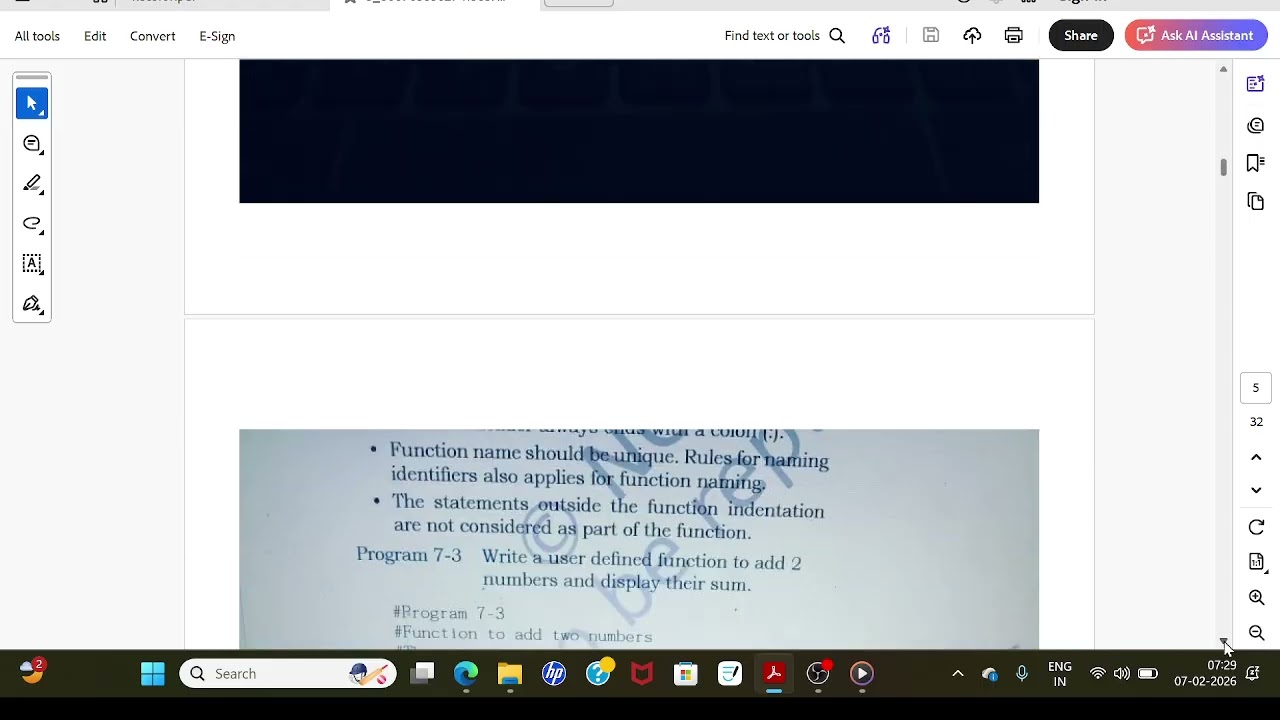Screen dimensions: 1280x720
Task: Open the Comments side panel icon
Action: point(1256,125)
